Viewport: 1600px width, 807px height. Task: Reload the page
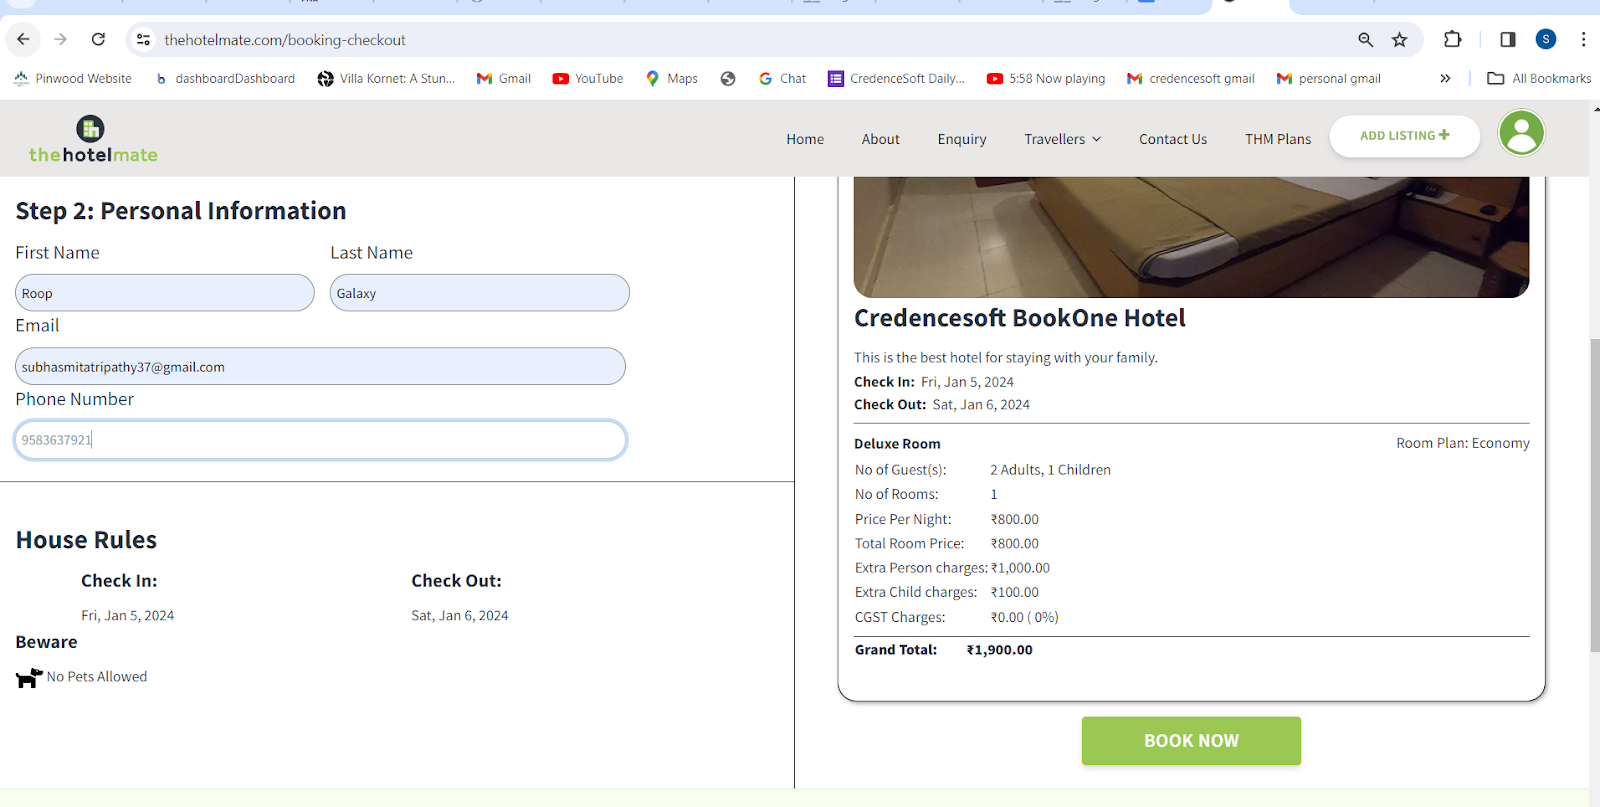click(98, 40)
